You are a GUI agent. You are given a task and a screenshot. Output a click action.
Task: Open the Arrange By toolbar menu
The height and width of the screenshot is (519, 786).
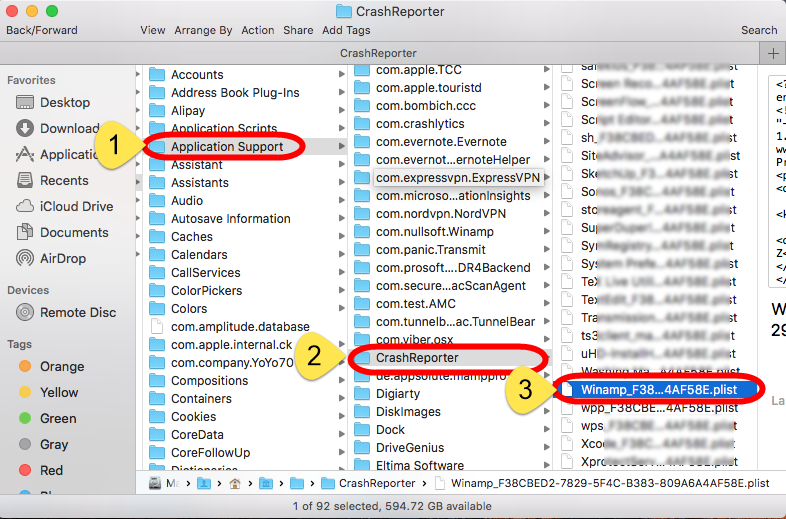[204, 30]
